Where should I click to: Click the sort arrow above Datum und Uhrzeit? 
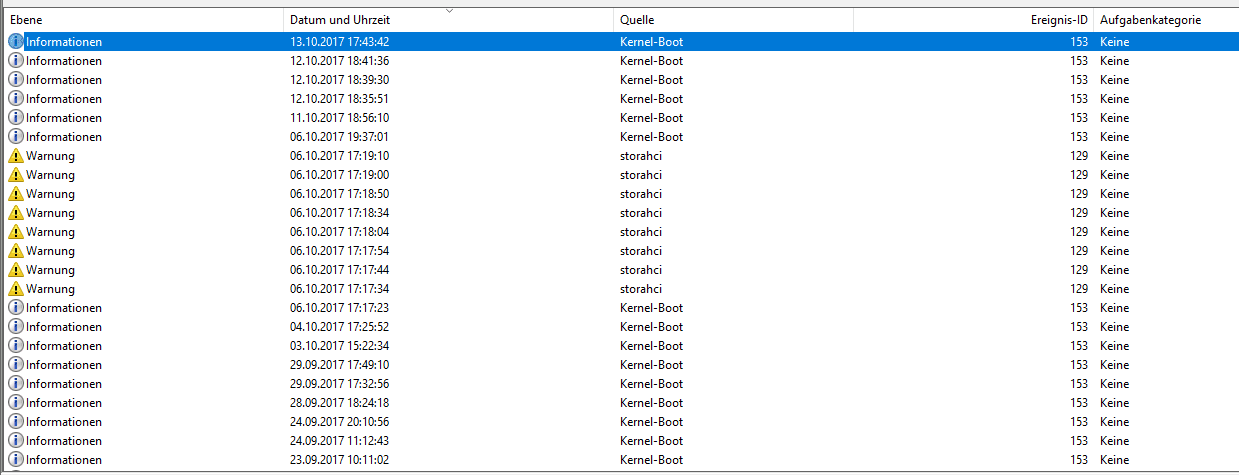coord(449,11)
